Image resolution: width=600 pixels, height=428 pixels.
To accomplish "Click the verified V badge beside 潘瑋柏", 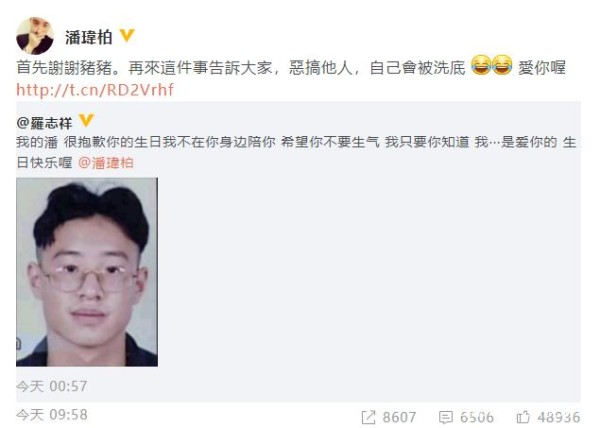I will click(x=127, y=36).
